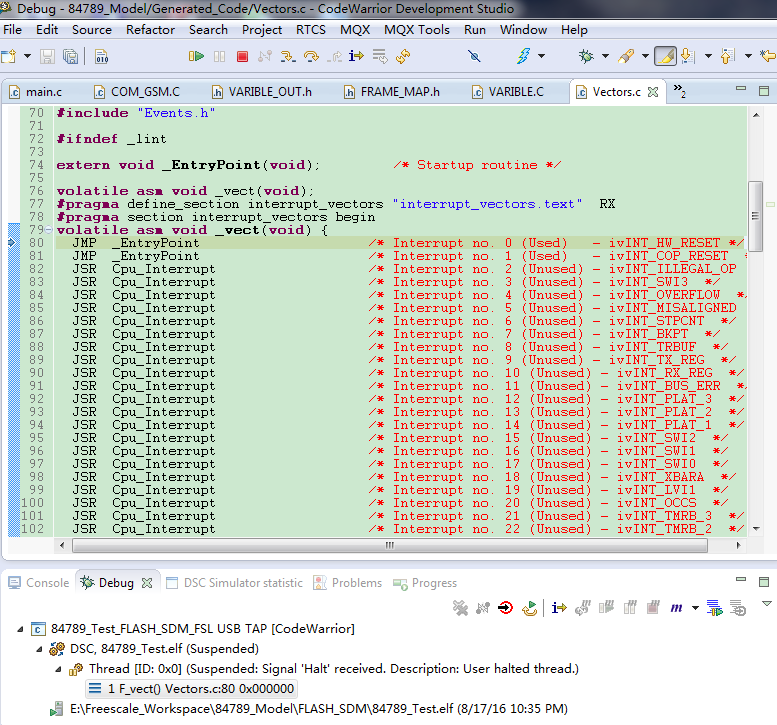Stop debugging with the red Terminate button

point(242,56)
